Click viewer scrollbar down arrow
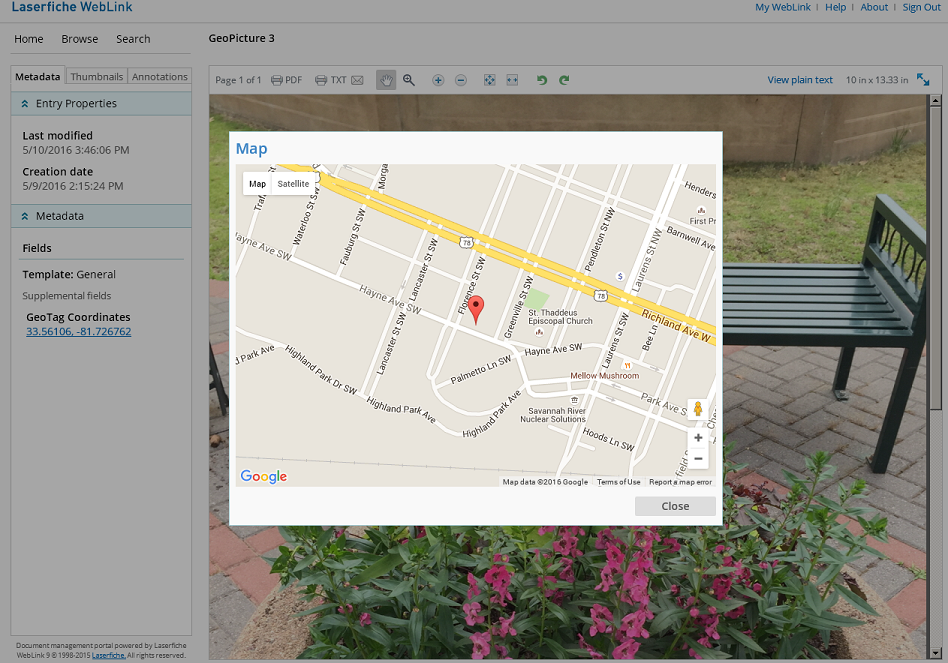This screenshot has height=663, width=948. 935,653
